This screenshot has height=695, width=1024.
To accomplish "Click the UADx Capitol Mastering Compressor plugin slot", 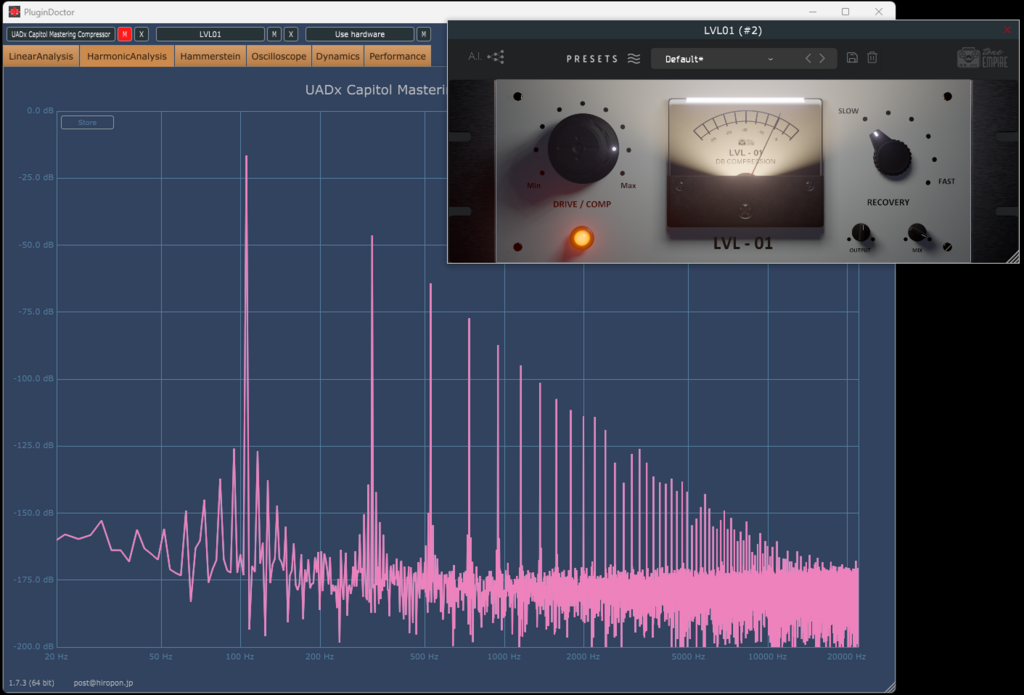I will (x=61, y=34).
